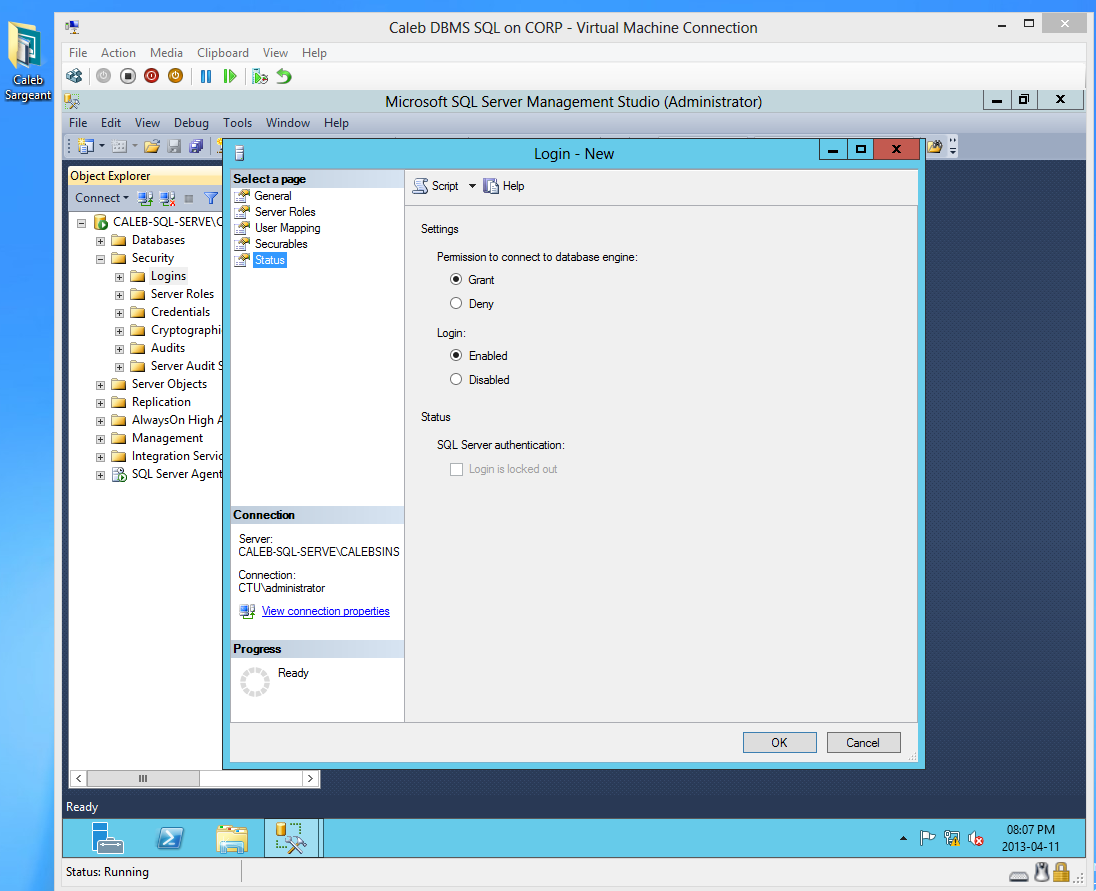The height and width of the screenshot is (891, 1096).
Task: Open the User Mapping page
Action: [x=287, y=228]
